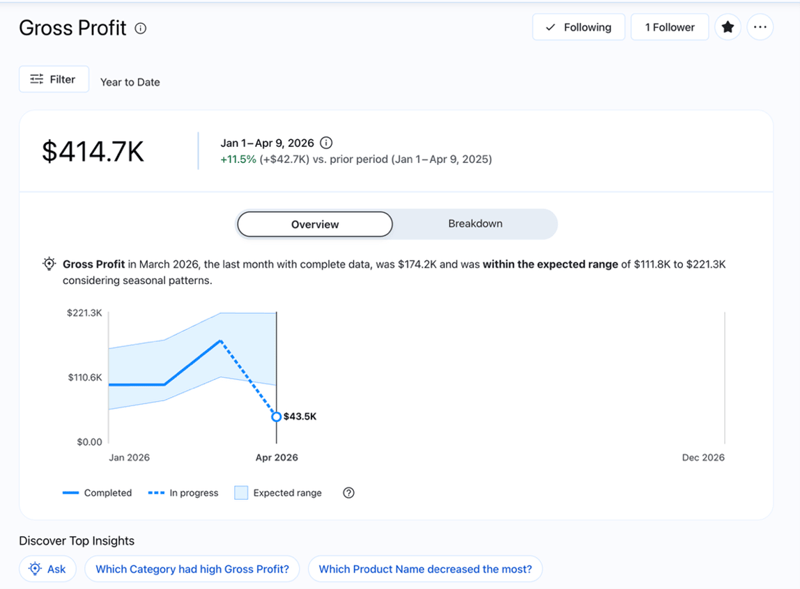The height and width of the screenshot is (589, 800).
Task: Click the 1 Follower button
Action: click(669, 27)
